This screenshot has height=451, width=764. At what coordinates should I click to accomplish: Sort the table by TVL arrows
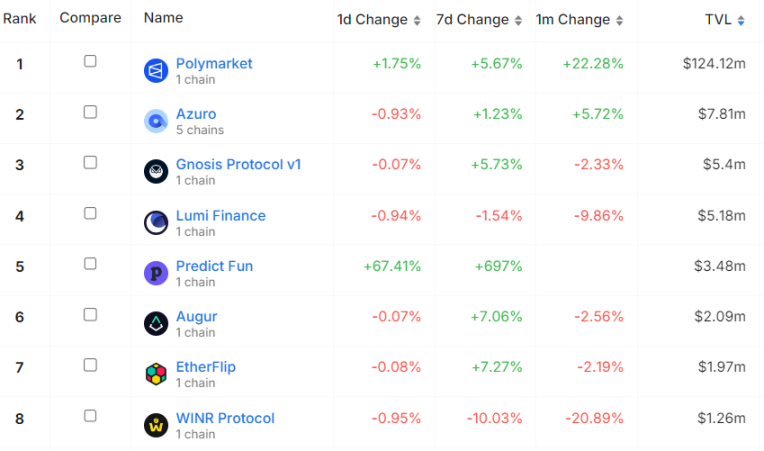[x=741, y=20]
